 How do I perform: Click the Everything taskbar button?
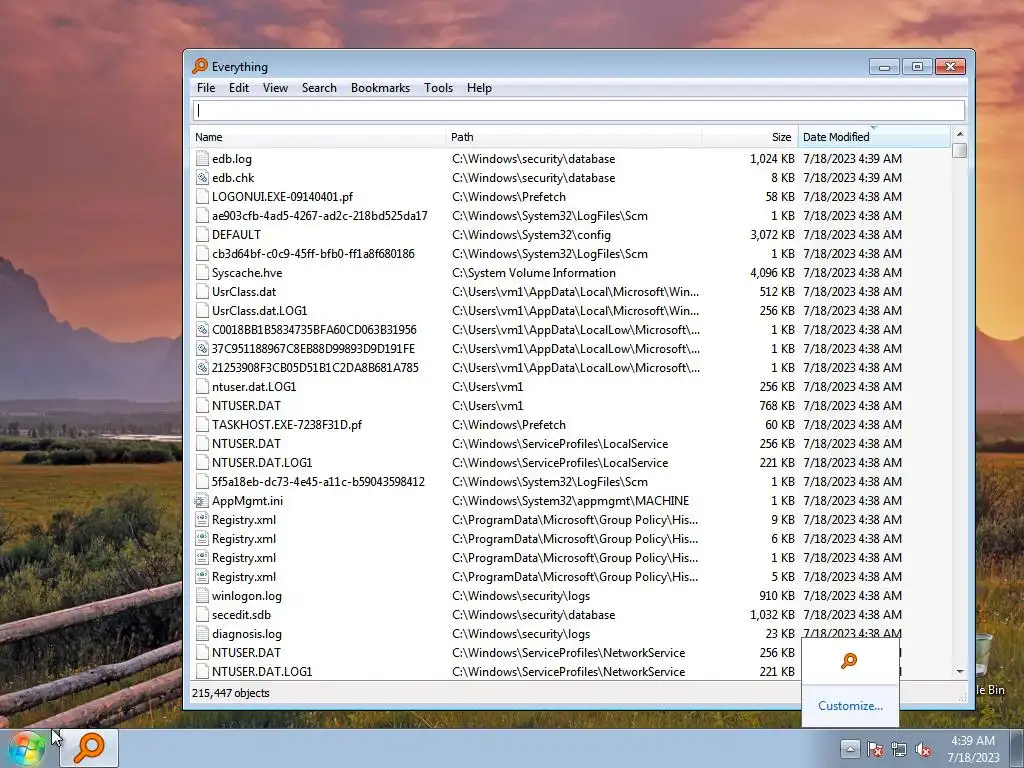point(89,748)
